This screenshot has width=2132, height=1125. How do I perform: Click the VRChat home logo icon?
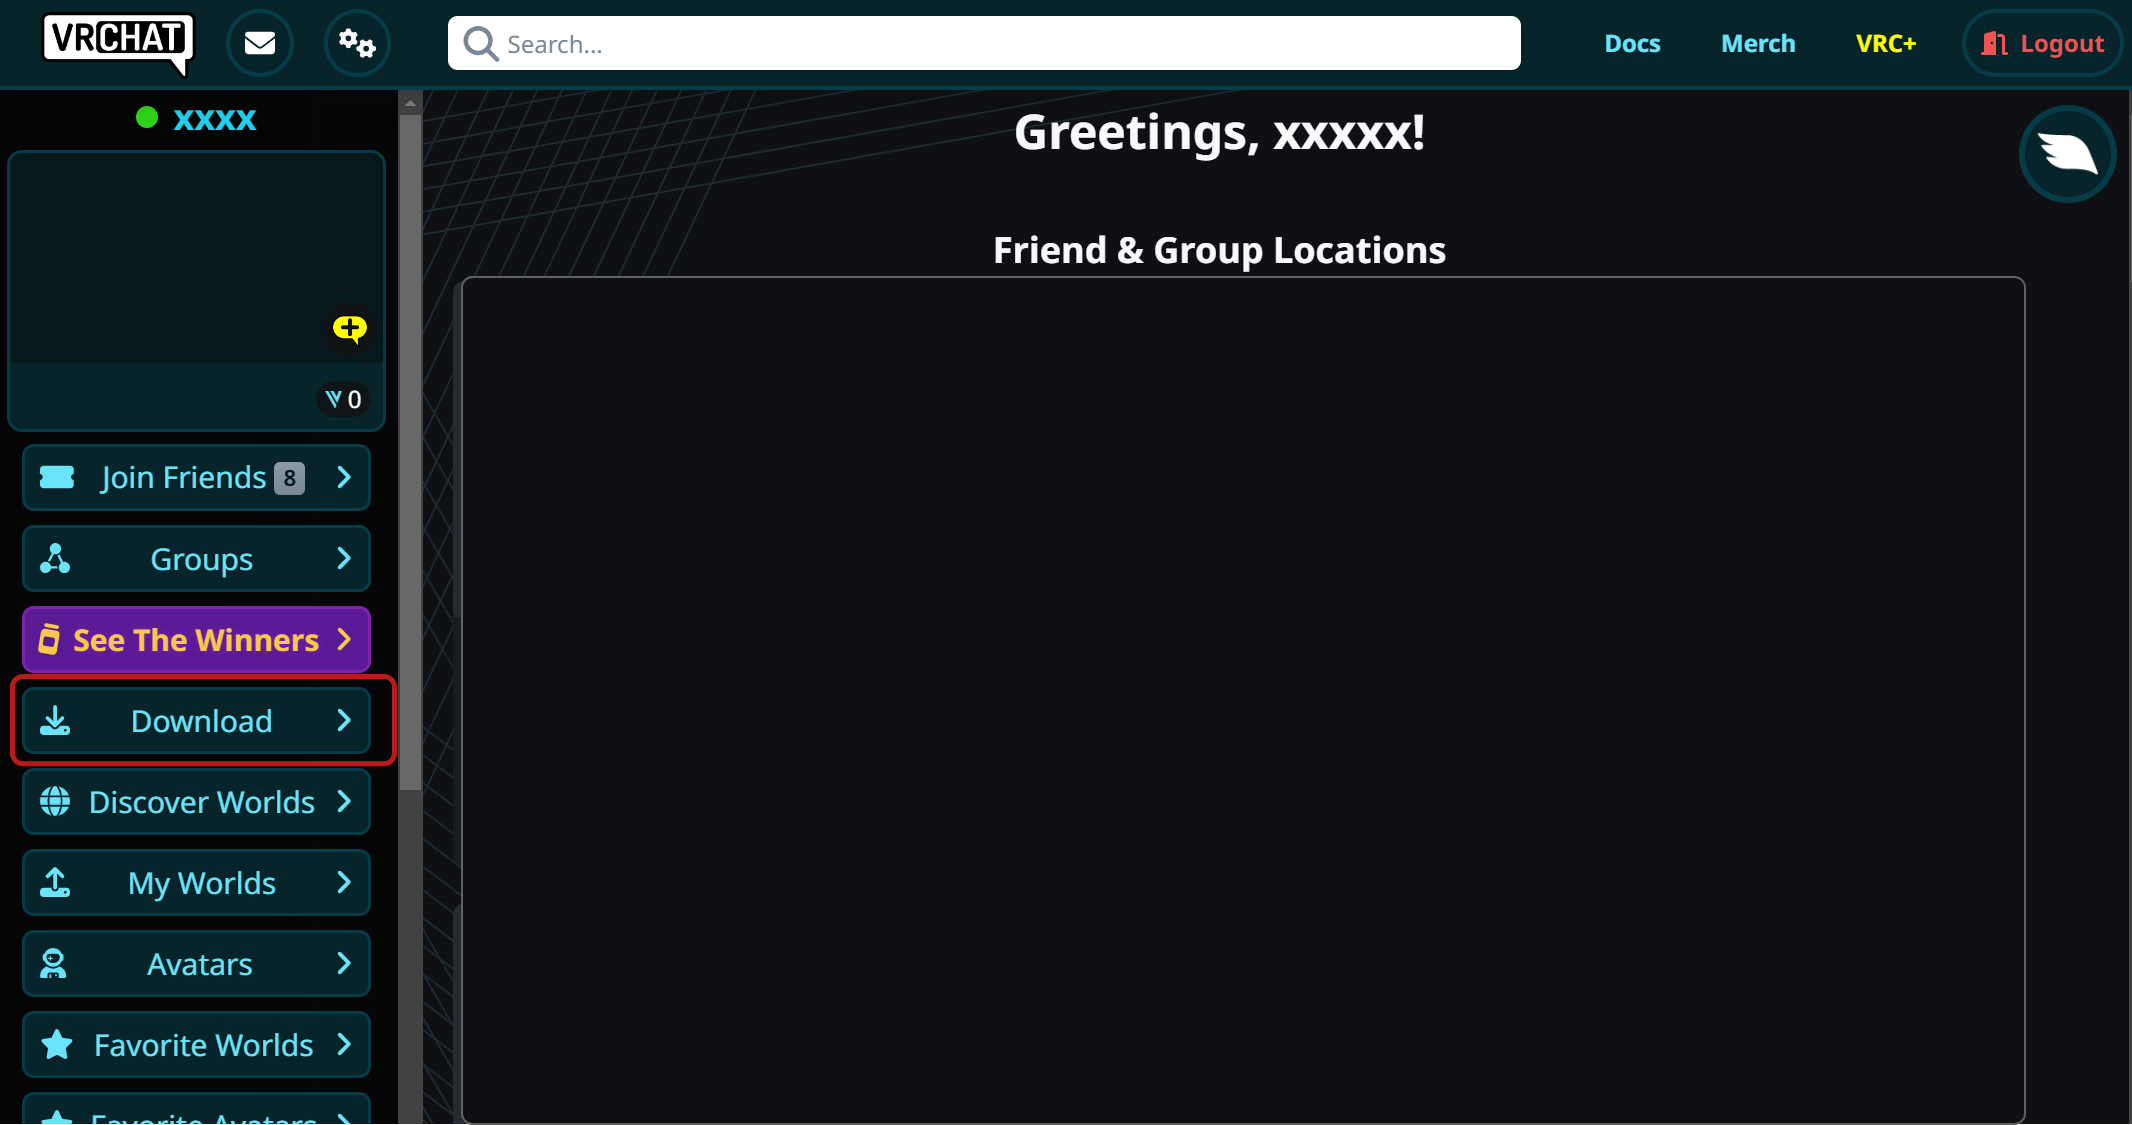[x=117, y=44]
